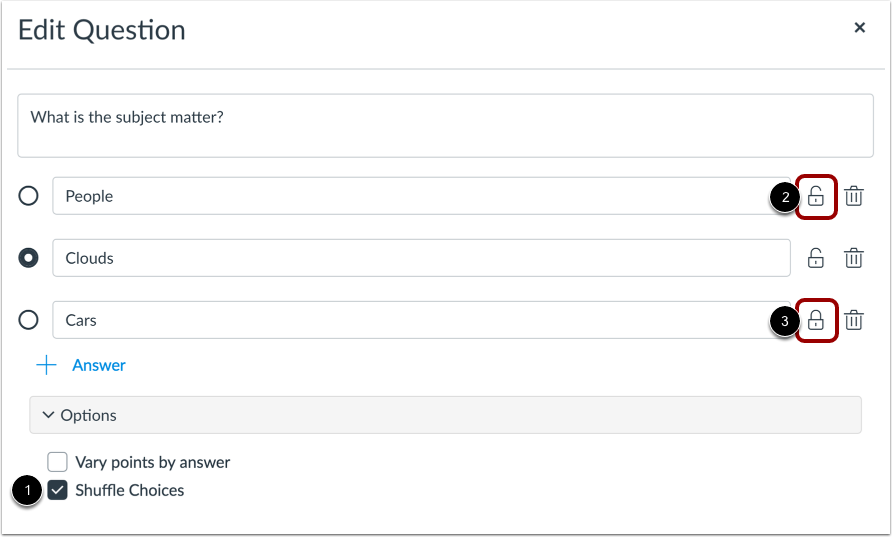Viewport: 892px width, 537px height.
Task: Click the plus icon to add answer
Action: [x=47, y=365]
